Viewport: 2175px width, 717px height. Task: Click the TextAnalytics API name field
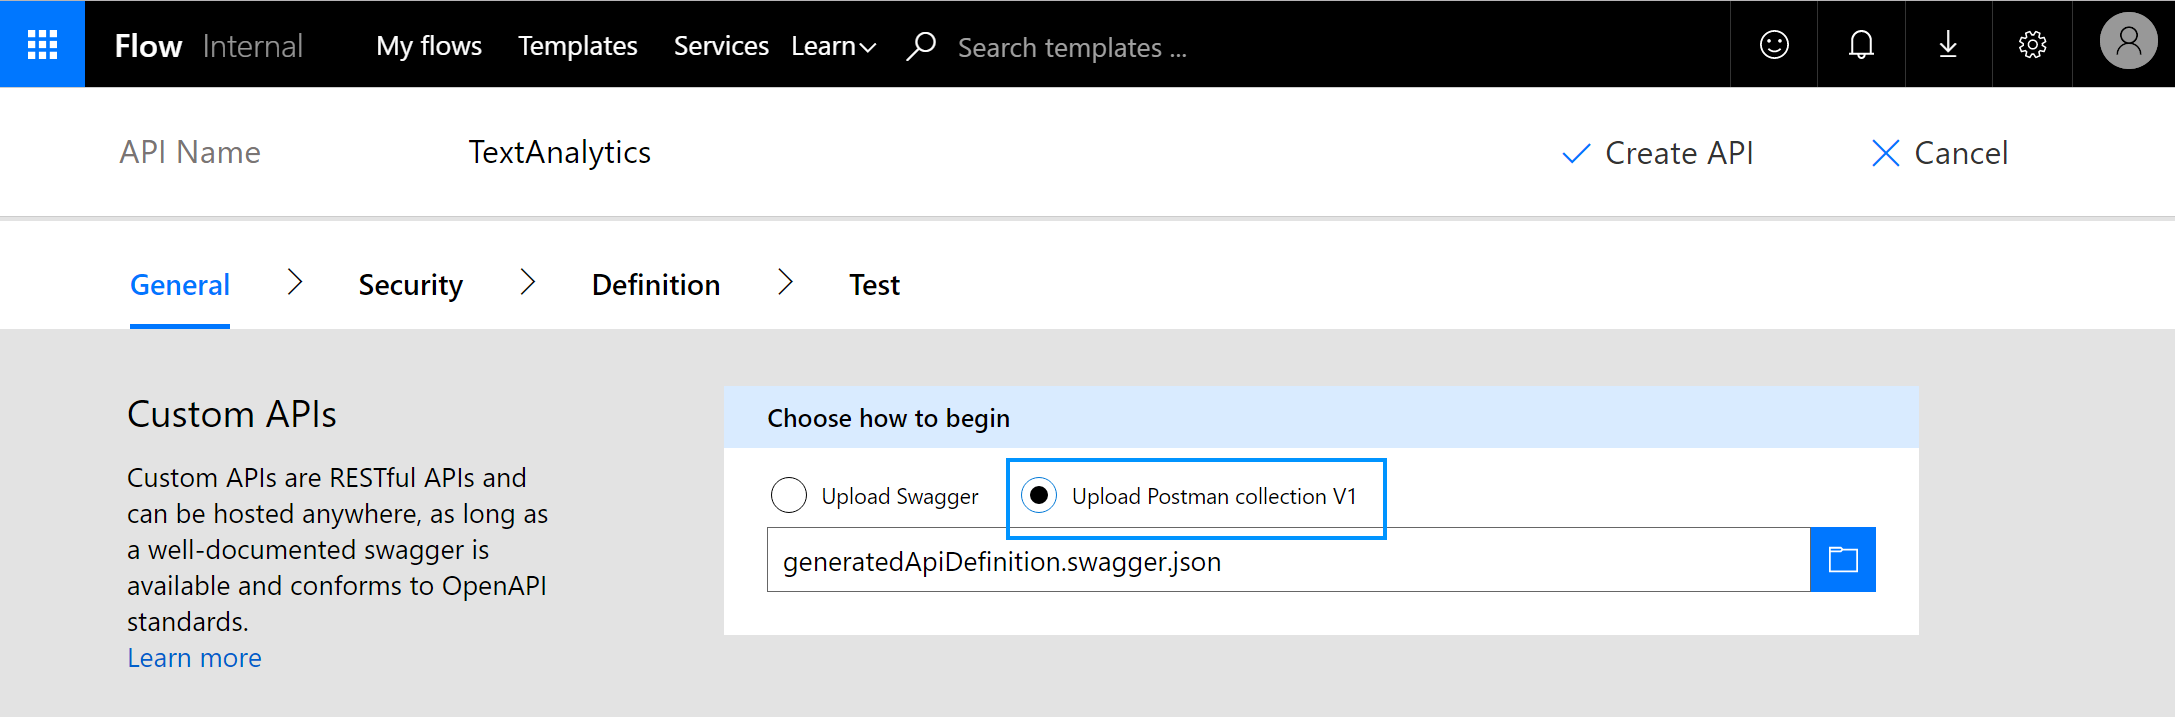pyautogui.click(x=560, y=152)
